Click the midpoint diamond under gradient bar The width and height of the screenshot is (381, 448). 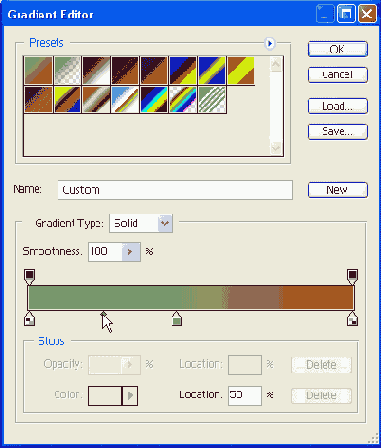[x=103, y=314]
